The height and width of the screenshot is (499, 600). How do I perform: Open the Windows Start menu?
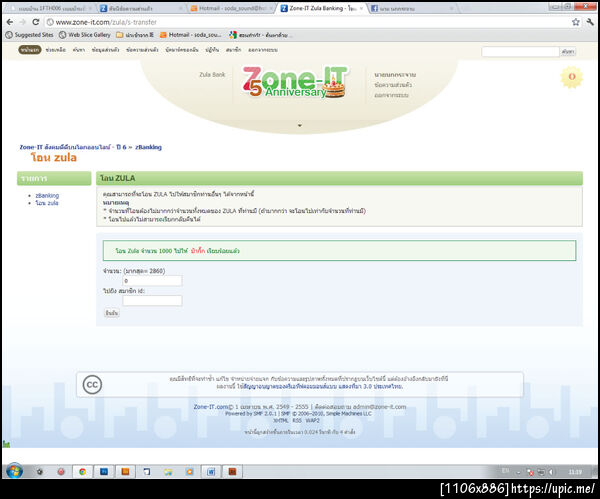pyautogui.click(x=14, y=471)
